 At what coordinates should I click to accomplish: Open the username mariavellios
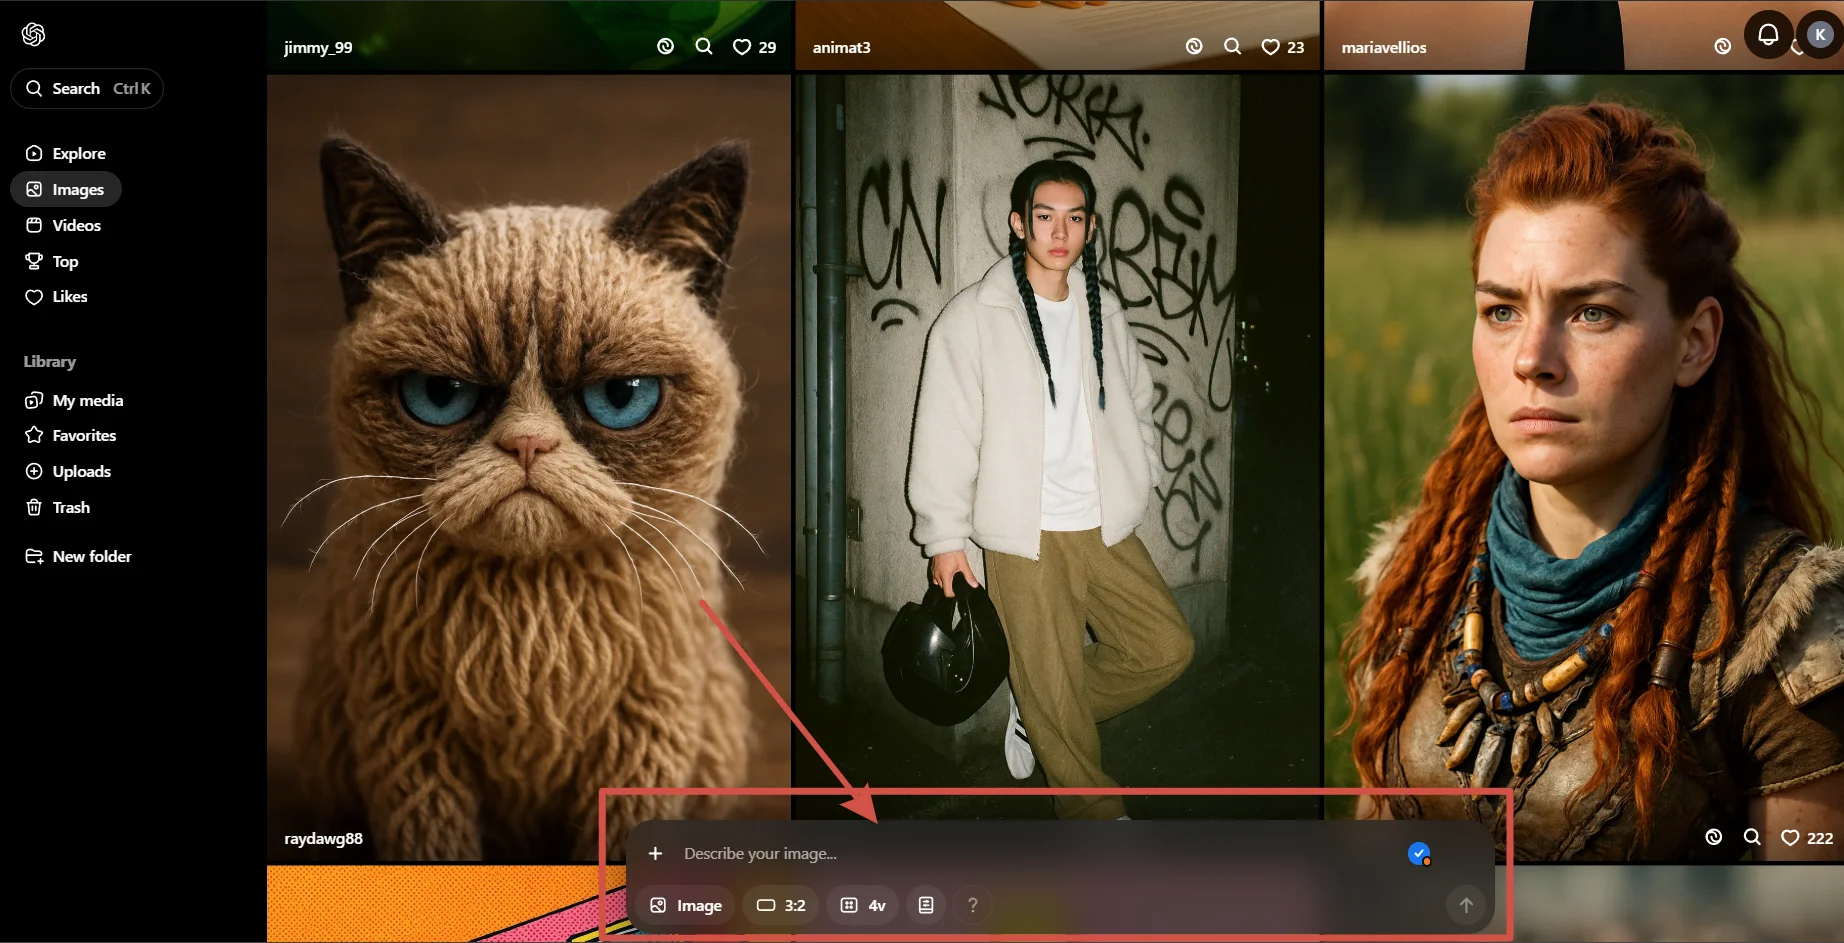tap(1384, 47)
